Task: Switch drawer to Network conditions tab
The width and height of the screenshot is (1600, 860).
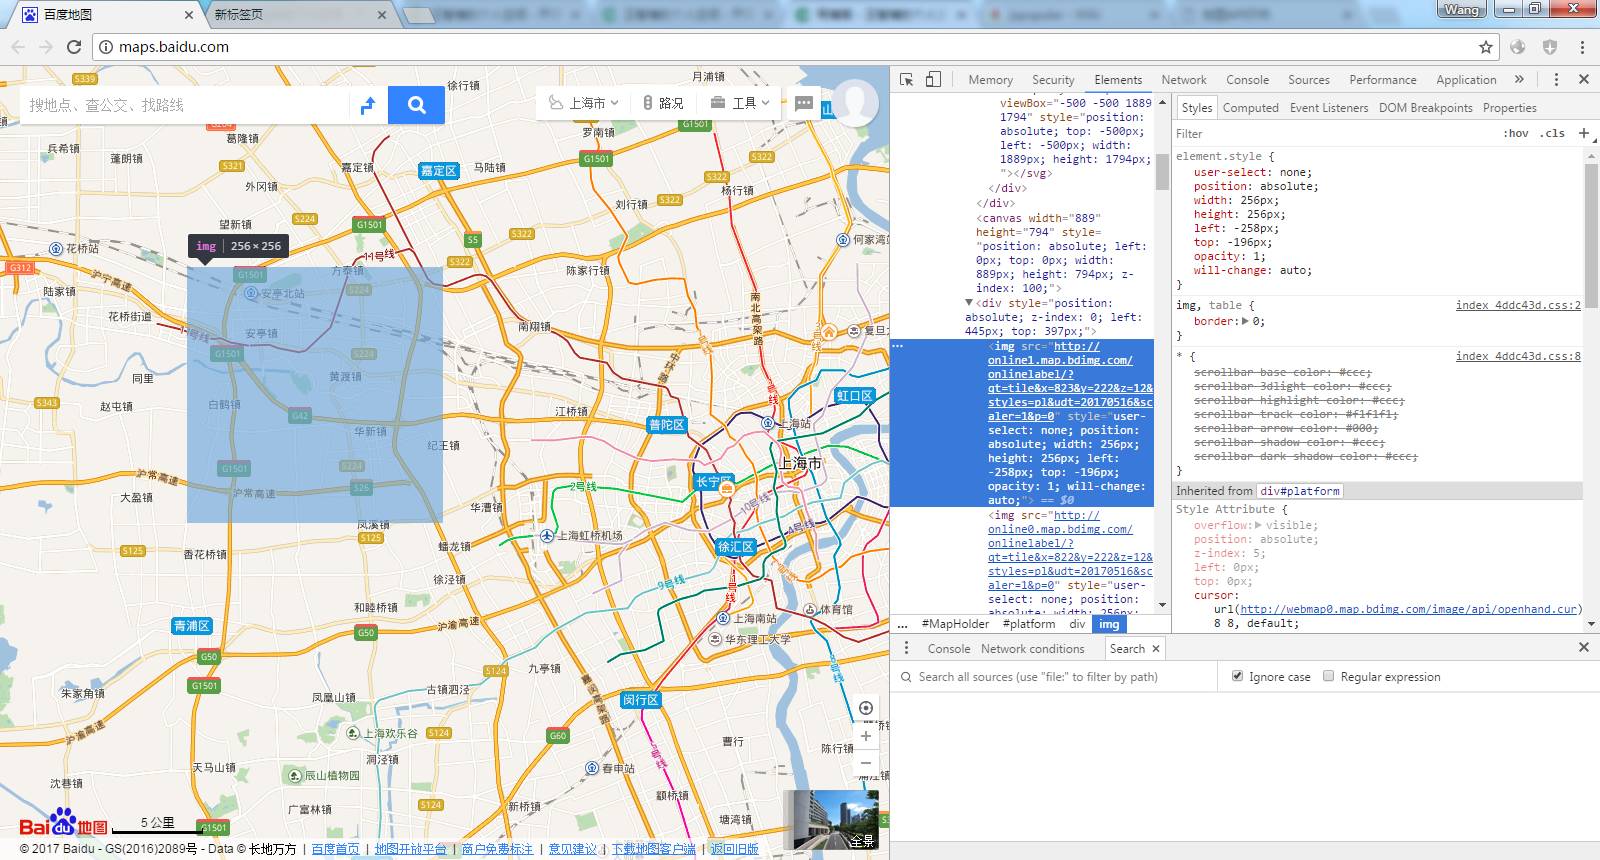Action: pos(1032,649)
